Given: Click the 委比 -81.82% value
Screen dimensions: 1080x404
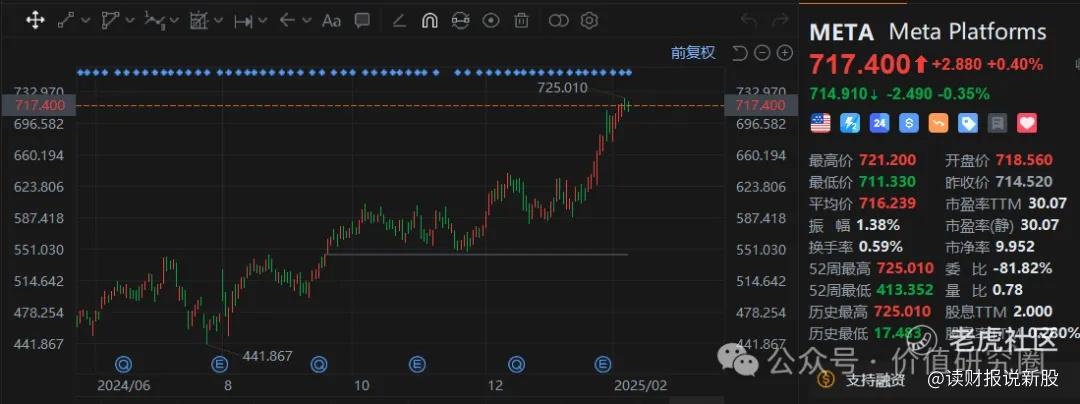Looking at the screenshot, I should [1023, 268].
